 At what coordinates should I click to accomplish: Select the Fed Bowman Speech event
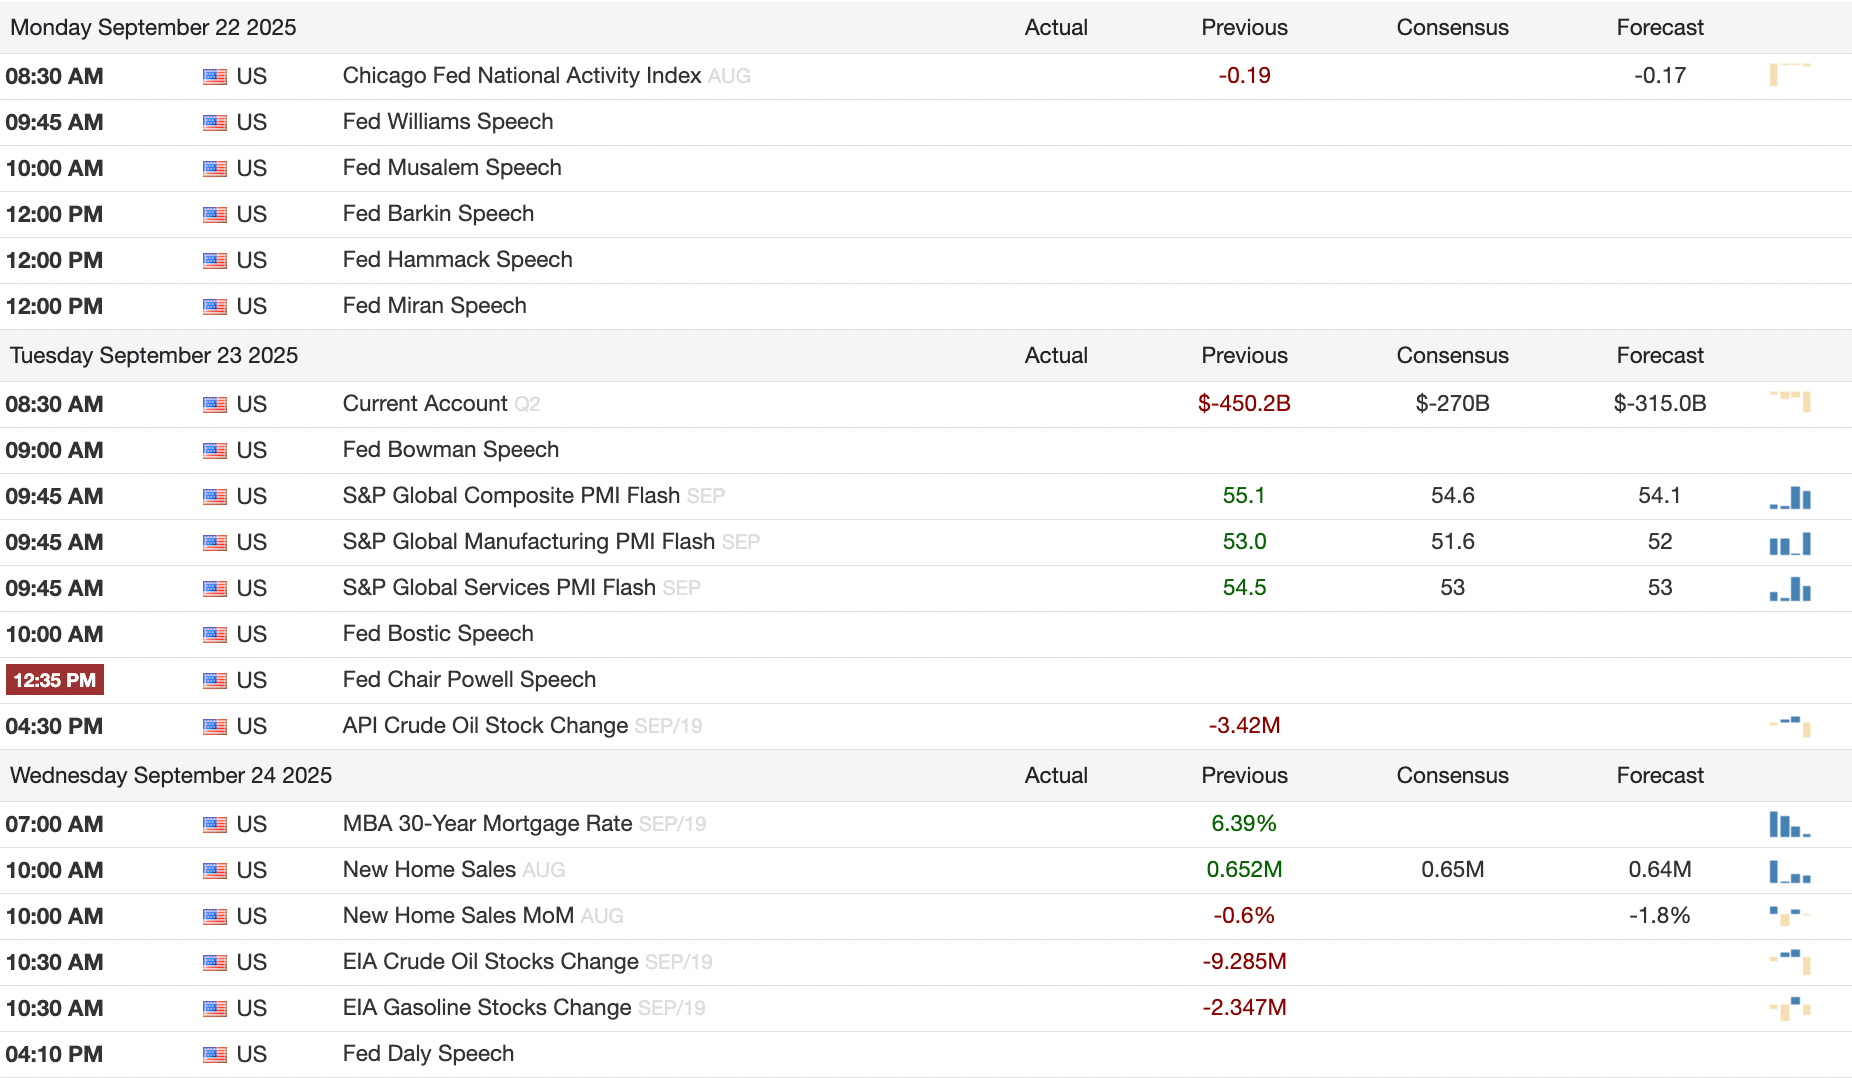point(450,450)
